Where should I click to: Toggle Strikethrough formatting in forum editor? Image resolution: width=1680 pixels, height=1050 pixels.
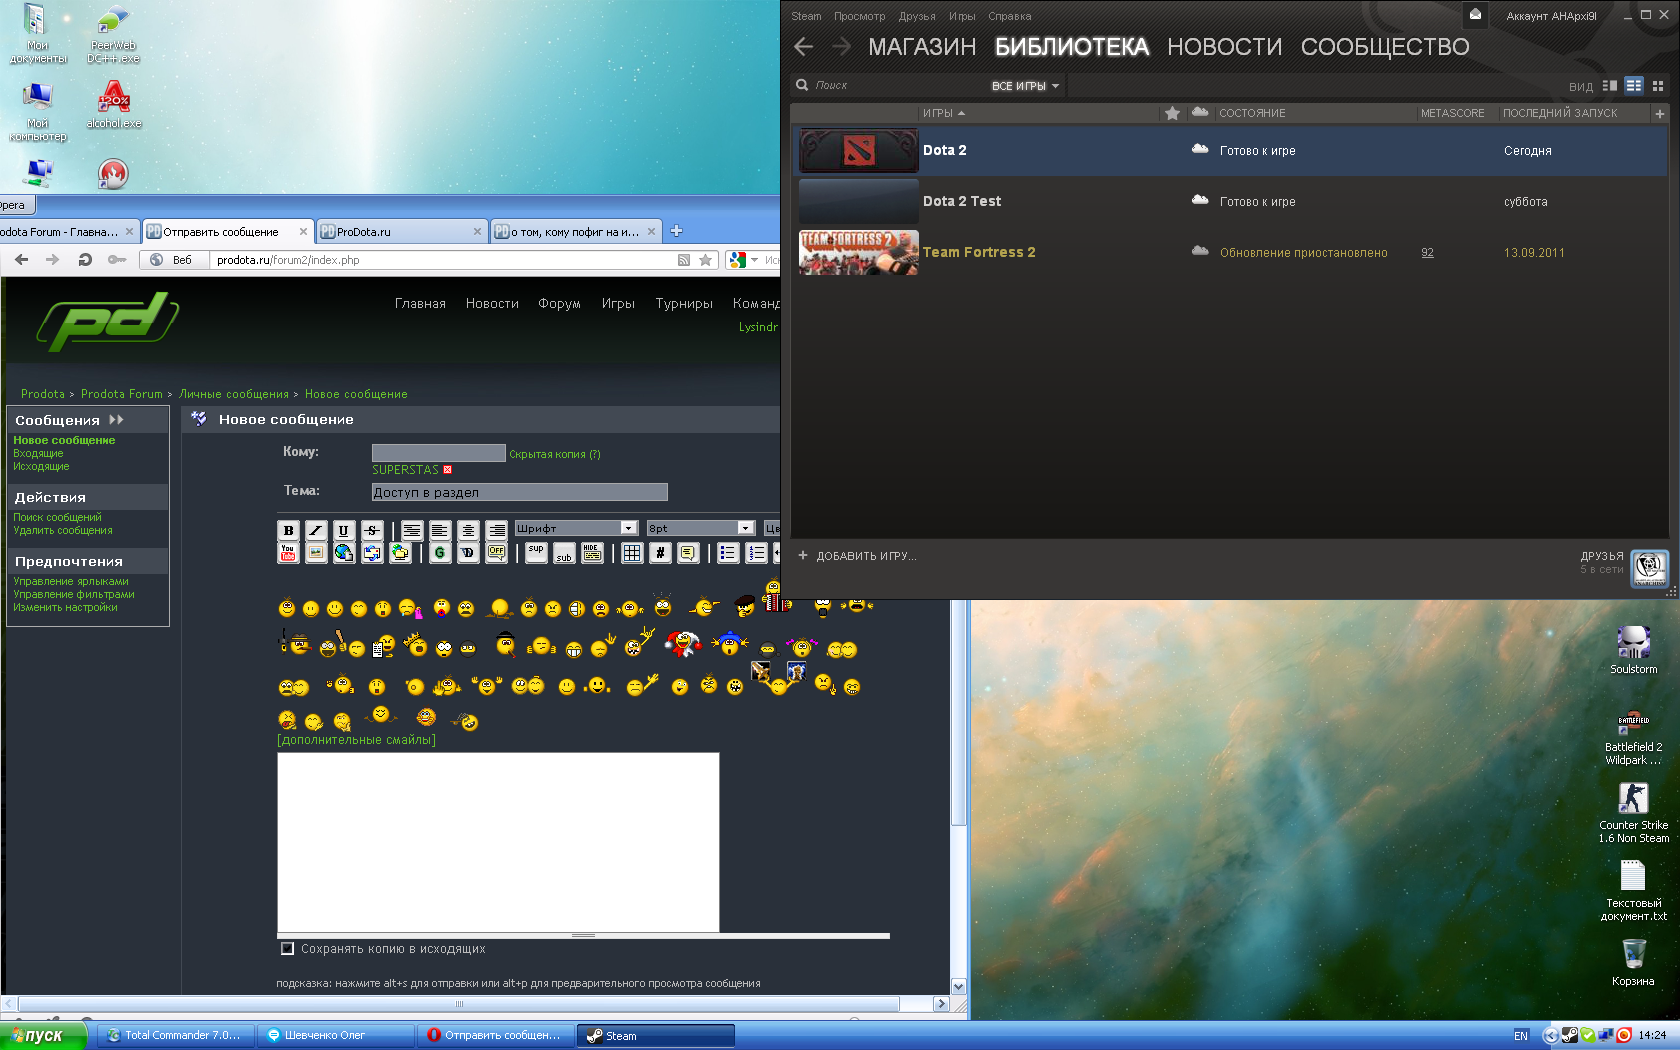point(372,530)
